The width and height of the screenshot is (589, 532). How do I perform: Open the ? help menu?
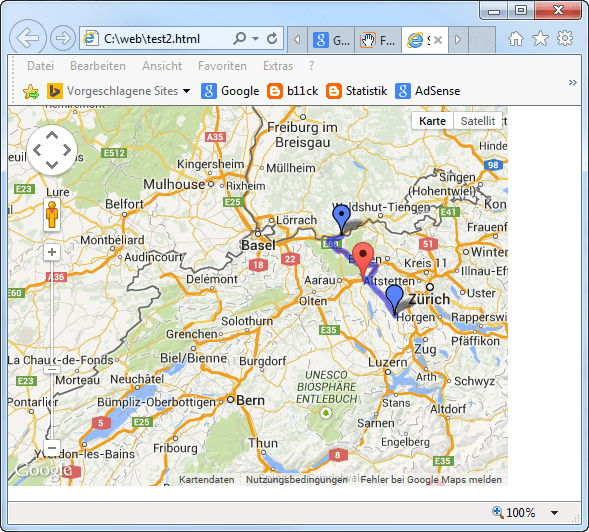point(311,66)
